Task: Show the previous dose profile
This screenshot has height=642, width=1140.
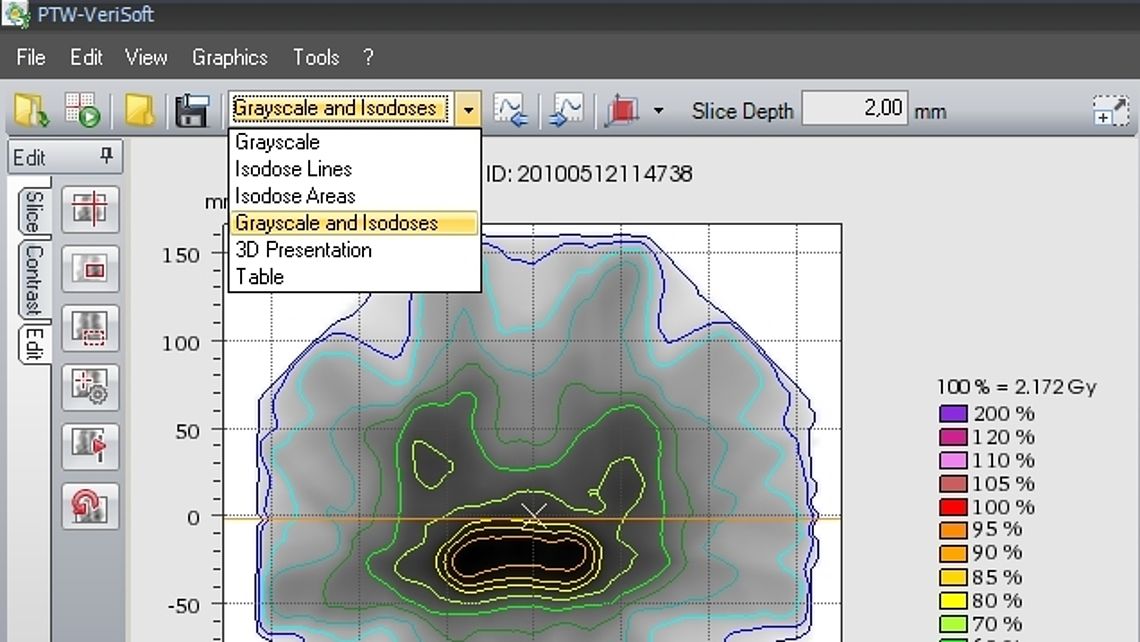Action: [511, 110]
